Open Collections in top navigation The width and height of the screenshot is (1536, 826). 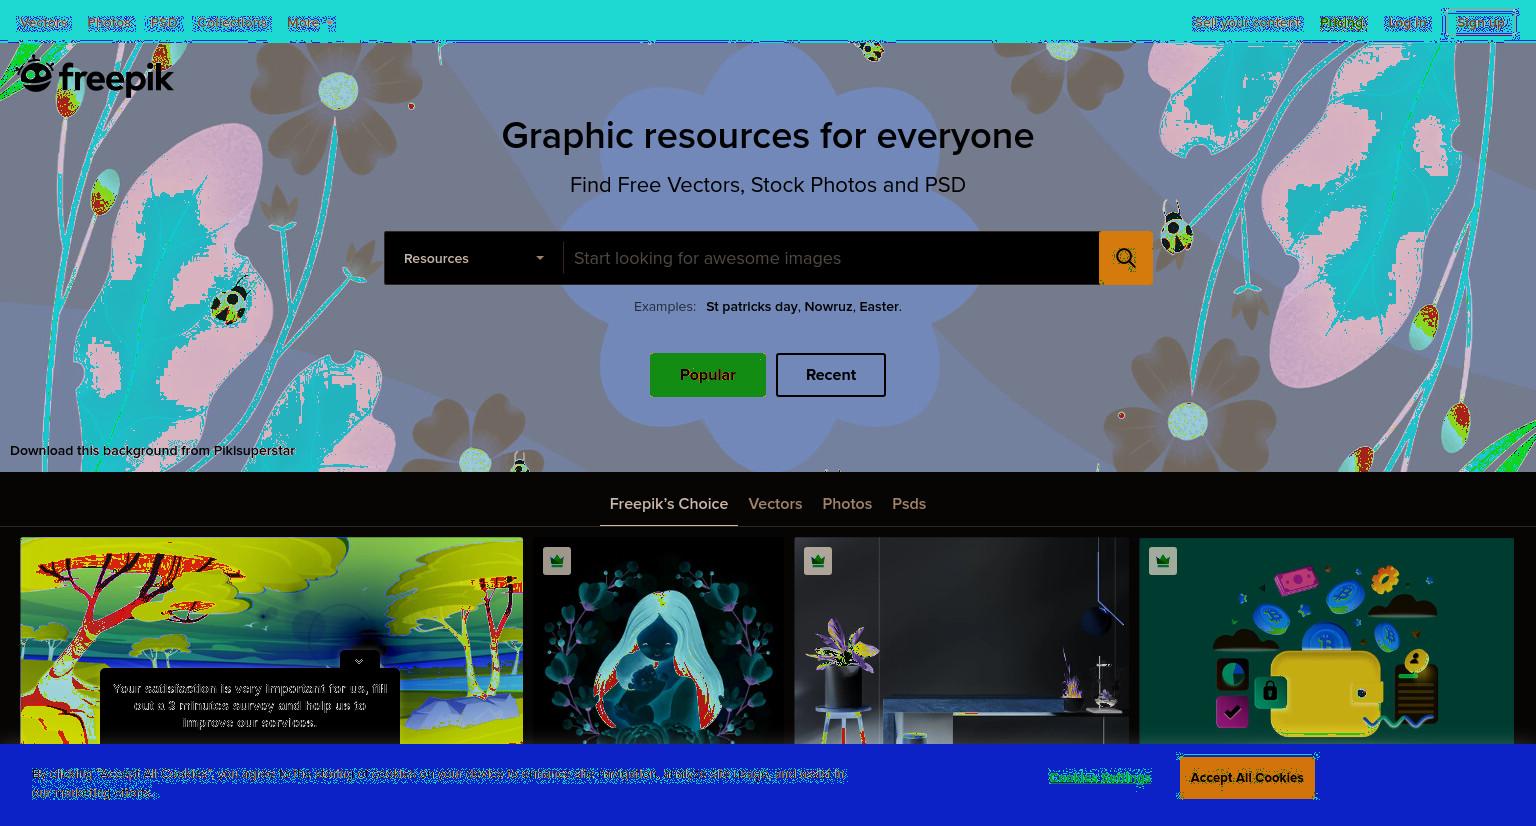(x=233, y=23)
